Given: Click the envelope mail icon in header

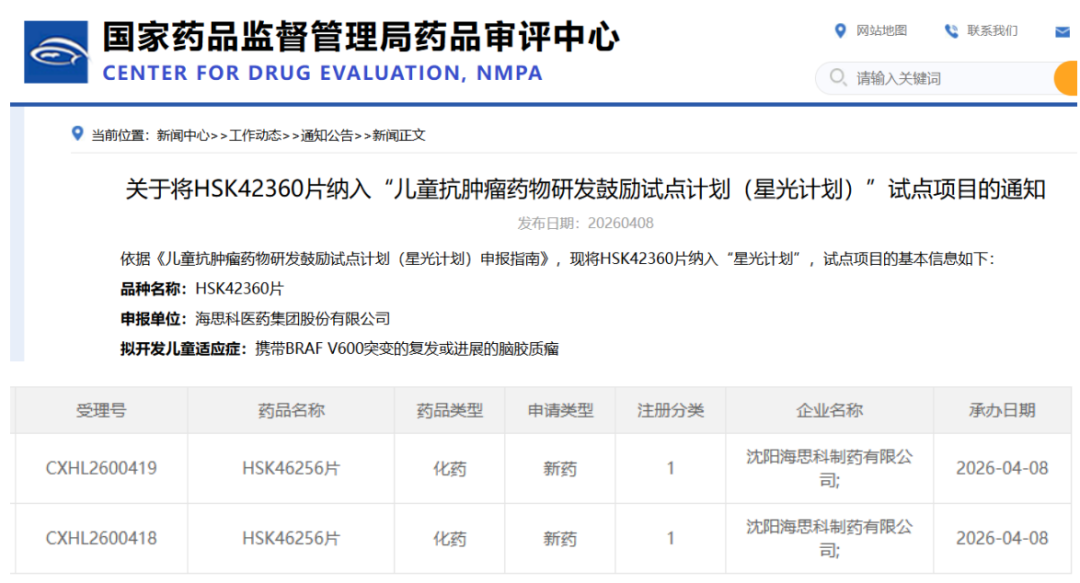Looking at the screenshot, I should [1062, 32].
